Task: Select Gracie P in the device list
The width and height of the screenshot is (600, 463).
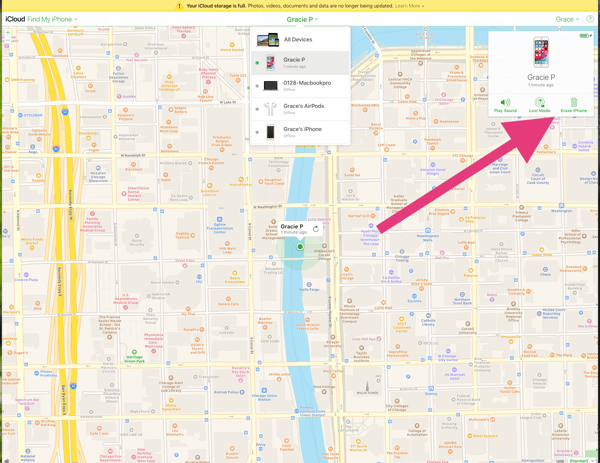Action: click(300, 63)
